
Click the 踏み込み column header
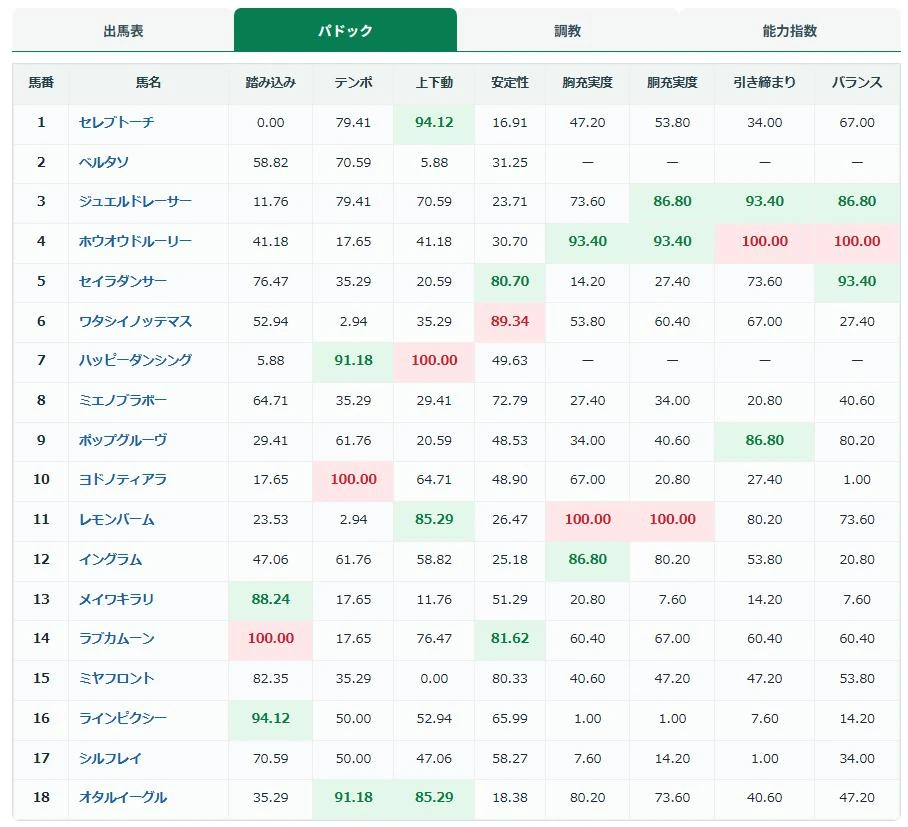270,83
